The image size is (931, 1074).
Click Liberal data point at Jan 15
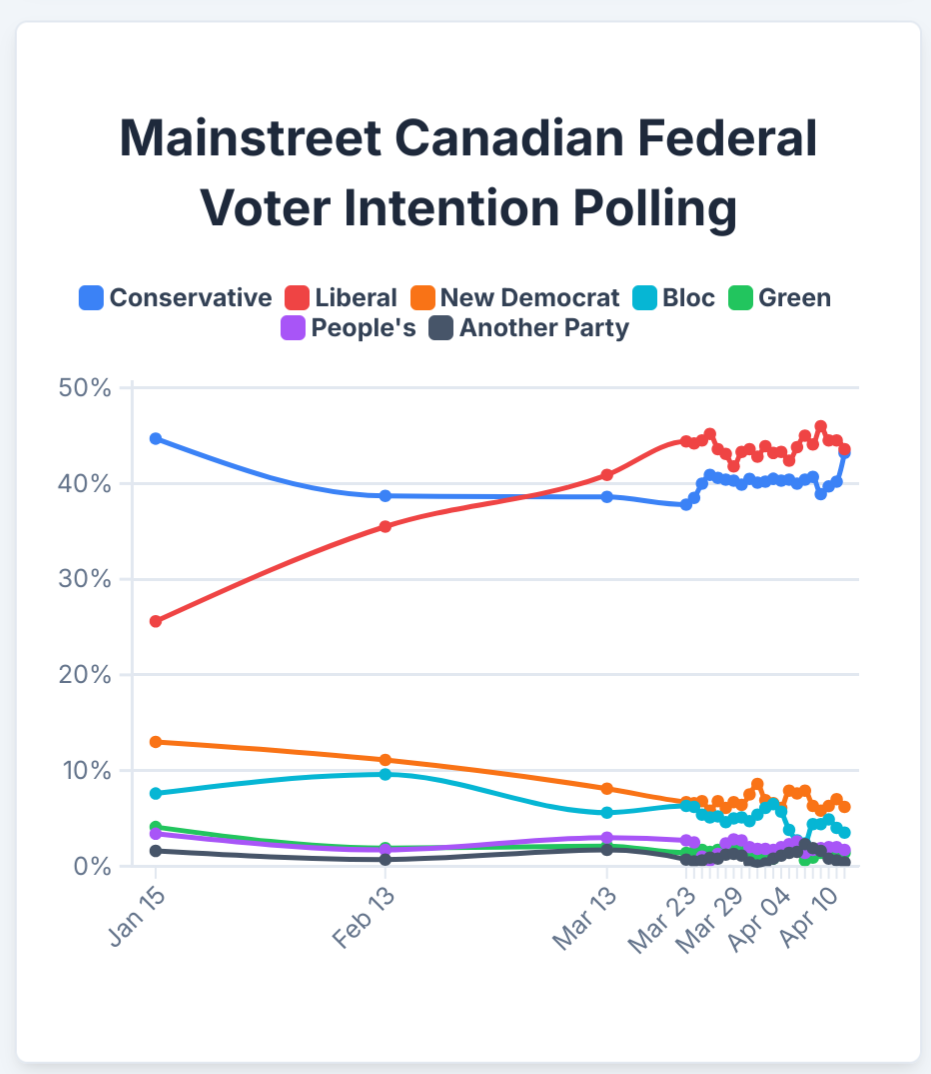click(x=155, y=621)
